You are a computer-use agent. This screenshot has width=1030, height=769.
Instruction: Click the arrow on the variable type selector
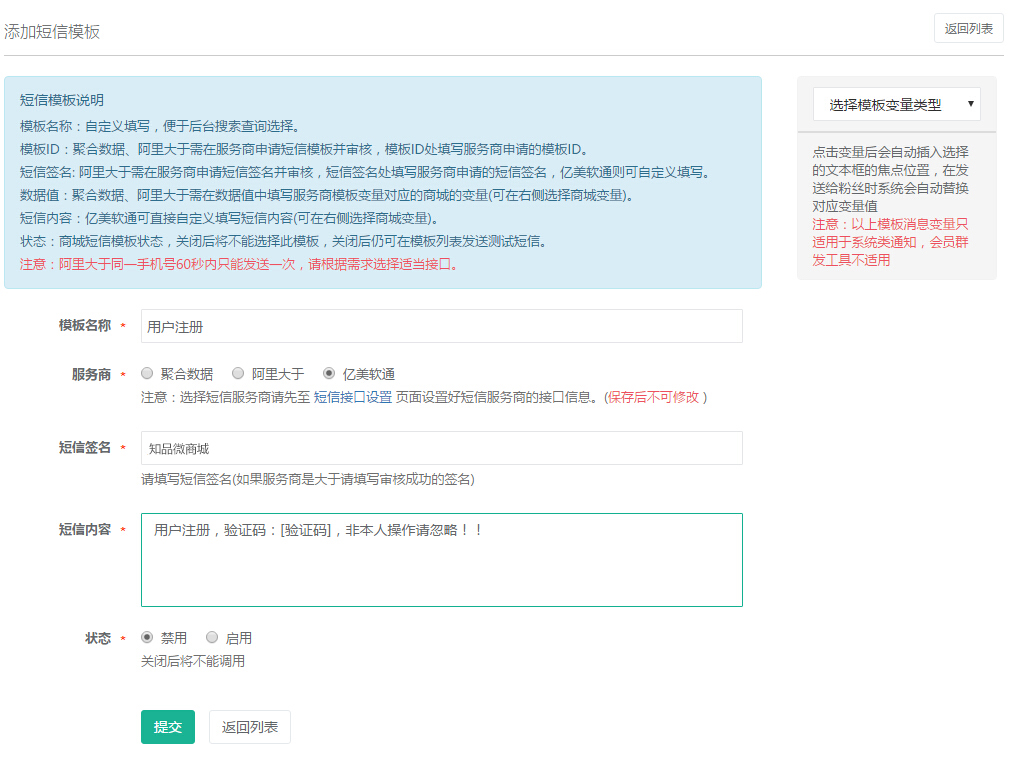(x=969, y=104)
